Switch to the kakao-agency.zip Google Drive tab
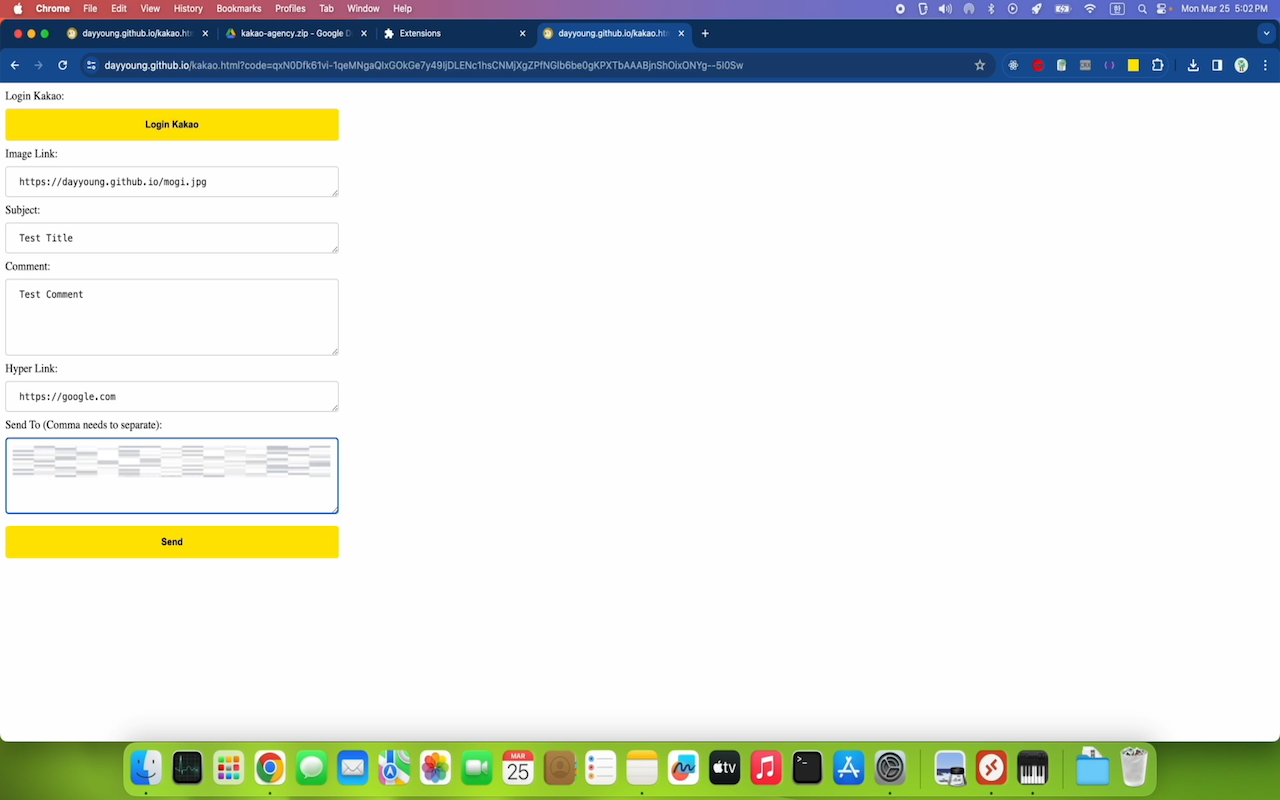Screen dimensions: 1280x800 [x=297, y=33]
